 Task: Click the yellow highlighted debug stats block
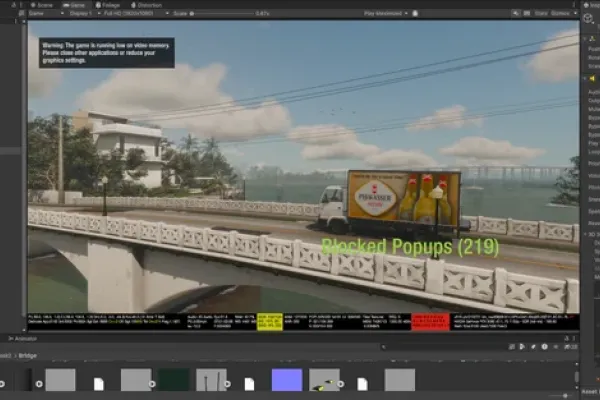point(270,322)
